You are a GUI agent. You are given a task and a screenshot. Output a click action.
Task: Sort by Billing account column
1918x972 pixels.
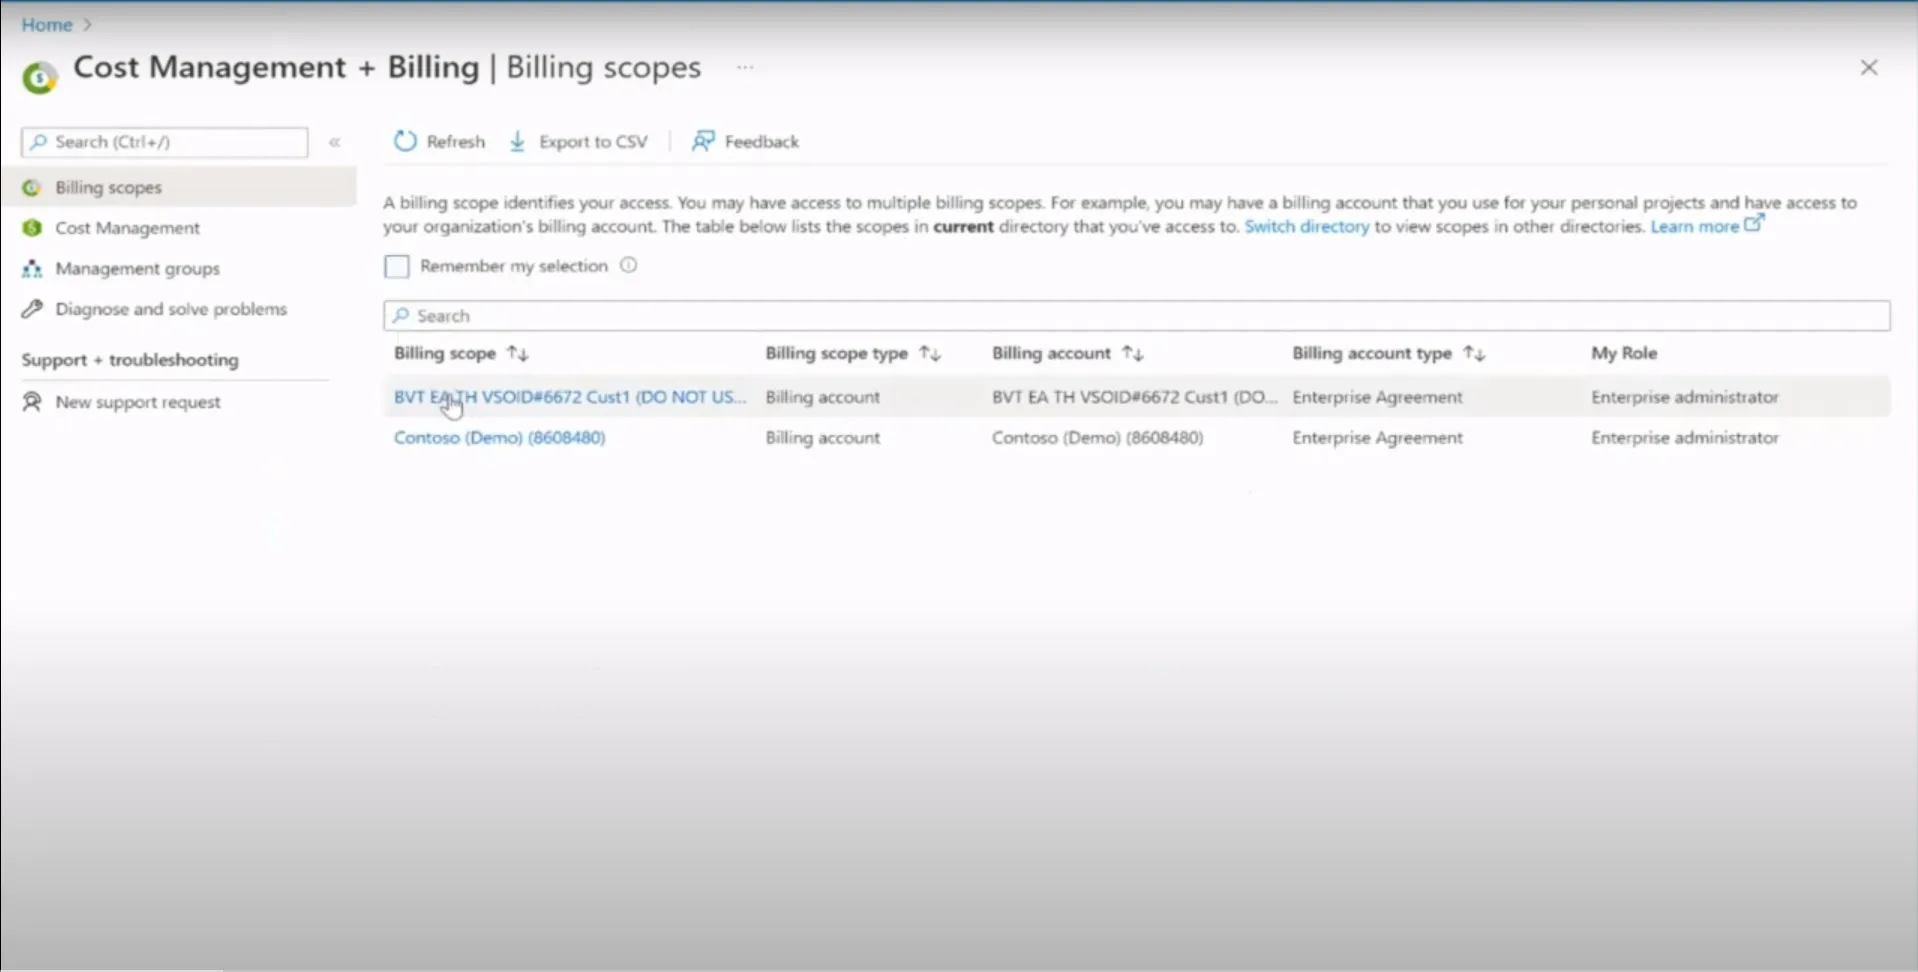pyautogui.click(x=1067, y=353)
